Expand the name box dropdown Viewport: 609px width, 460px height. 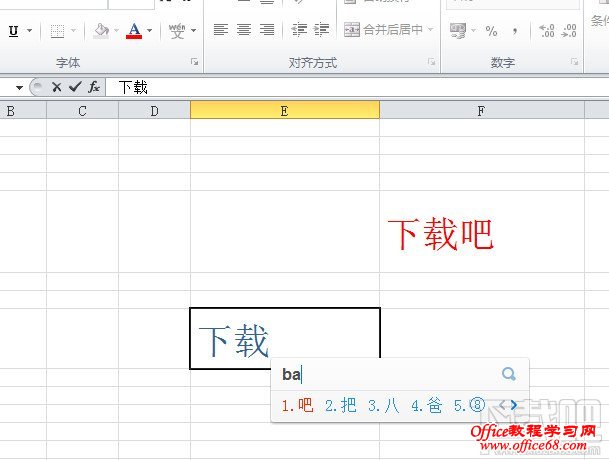[19, 87]
